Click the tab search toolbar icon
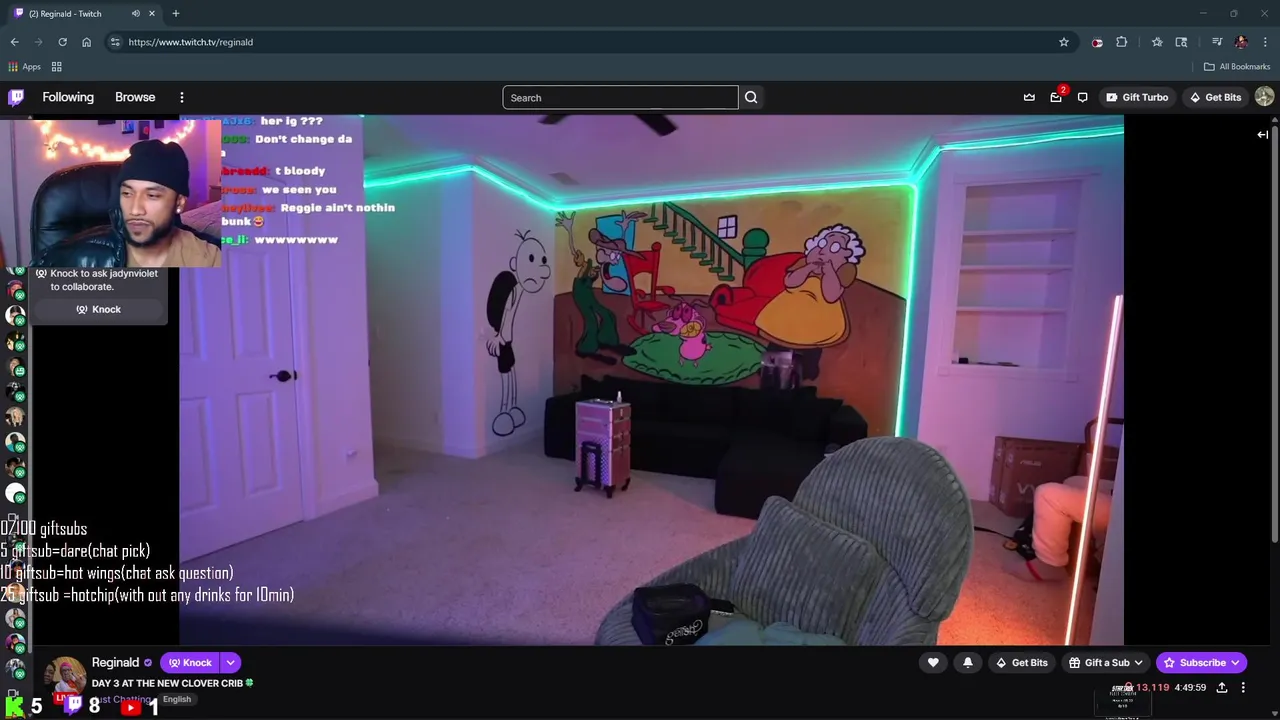This screenshot has width=1280, height=720. pyautogui.click(x=1181, y=42)
